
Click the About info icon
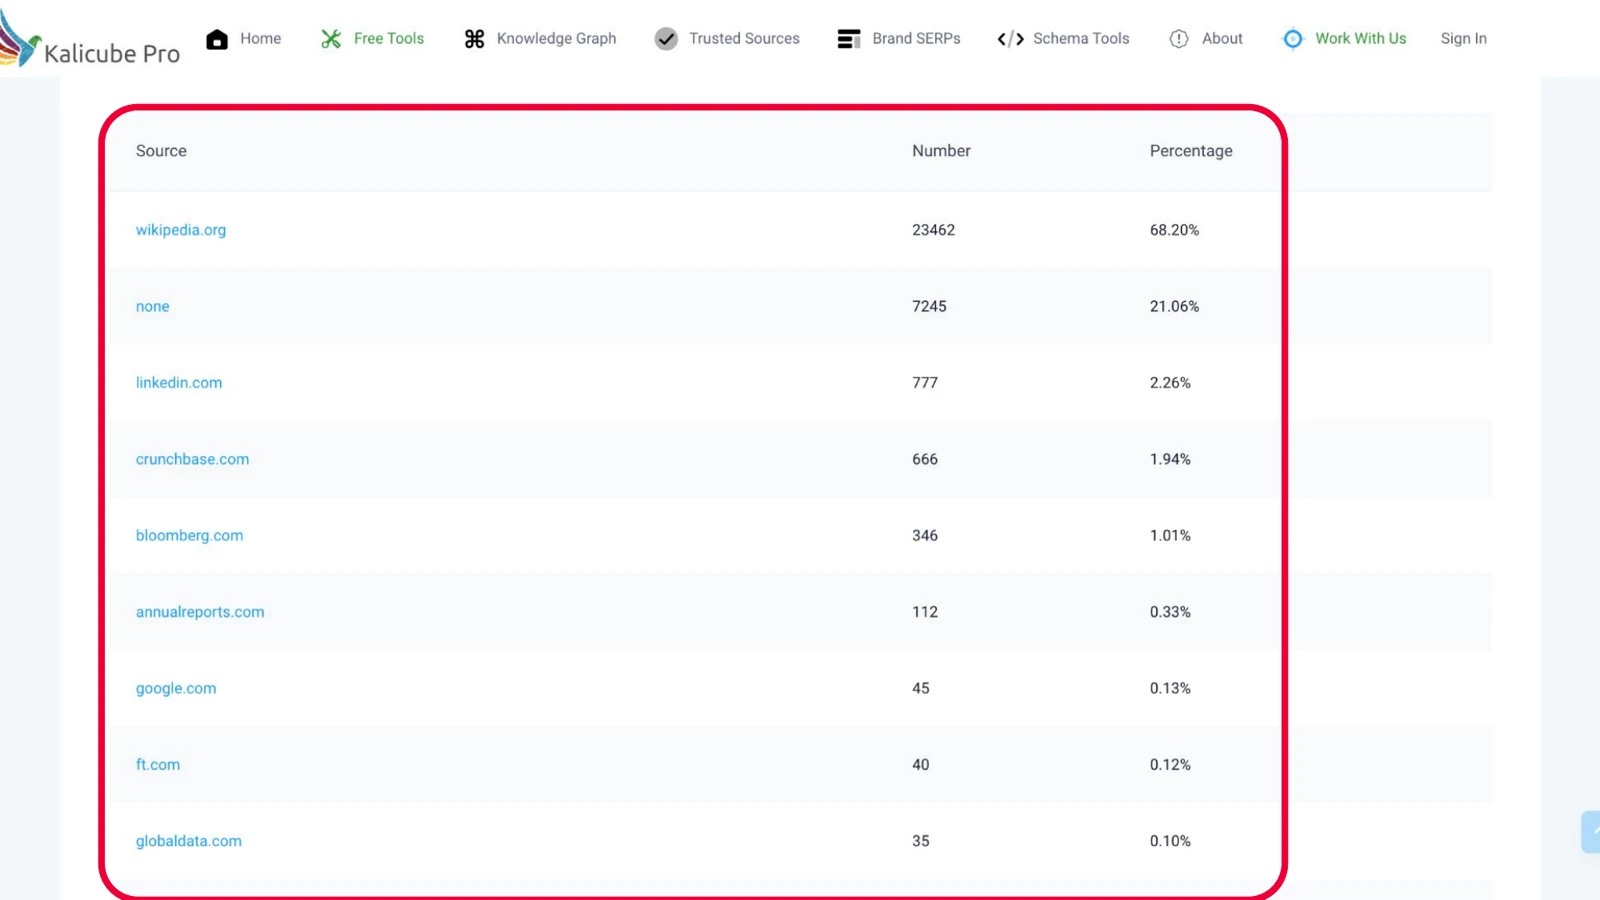coord(1179,39)
